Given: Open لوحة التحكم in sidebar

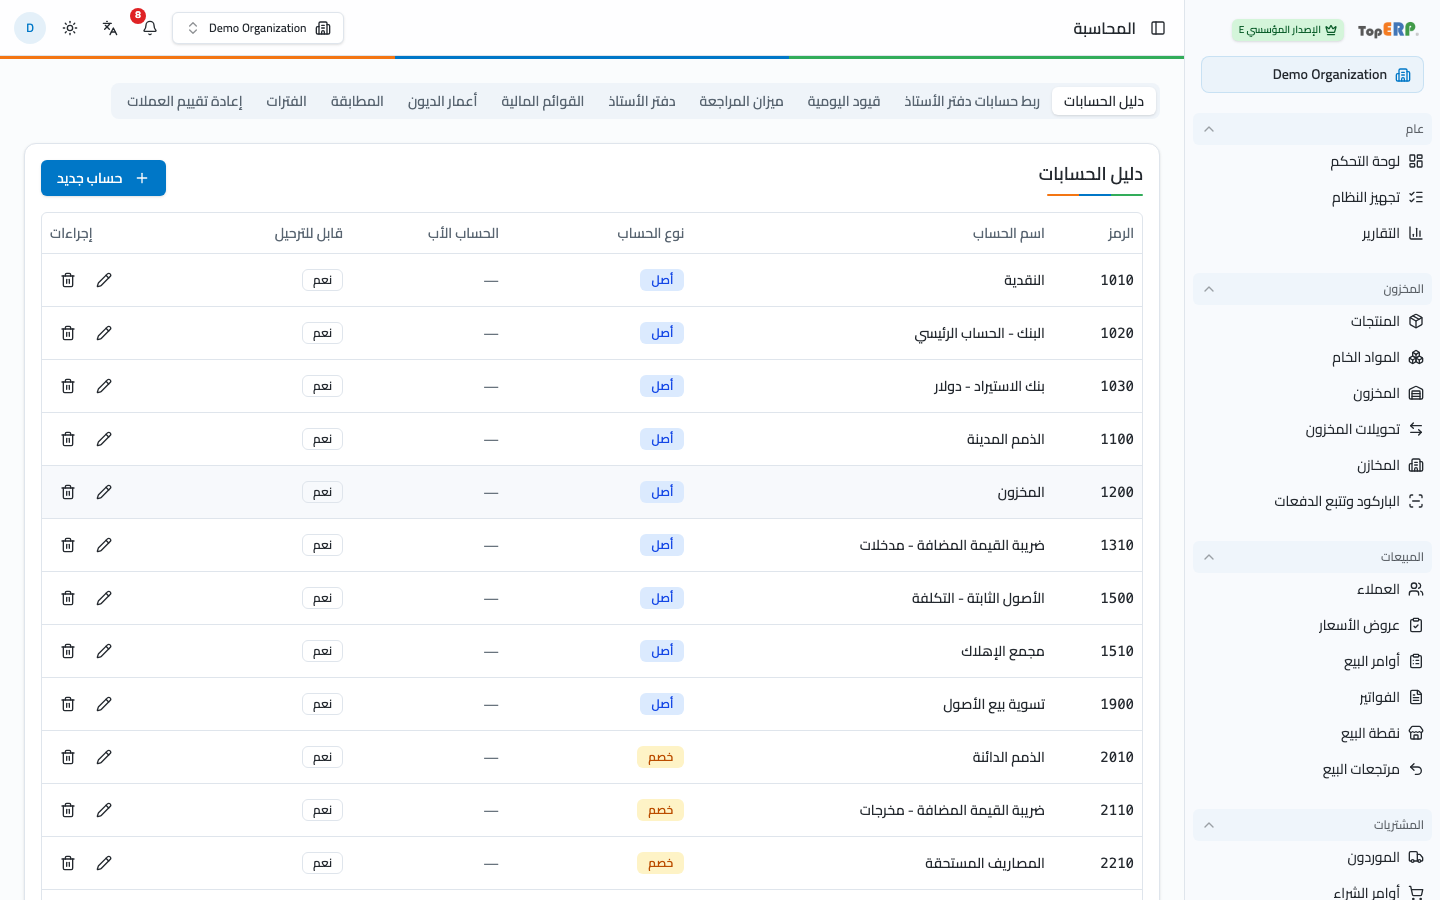Looking at the screenshot, I should pos(1312,161).
